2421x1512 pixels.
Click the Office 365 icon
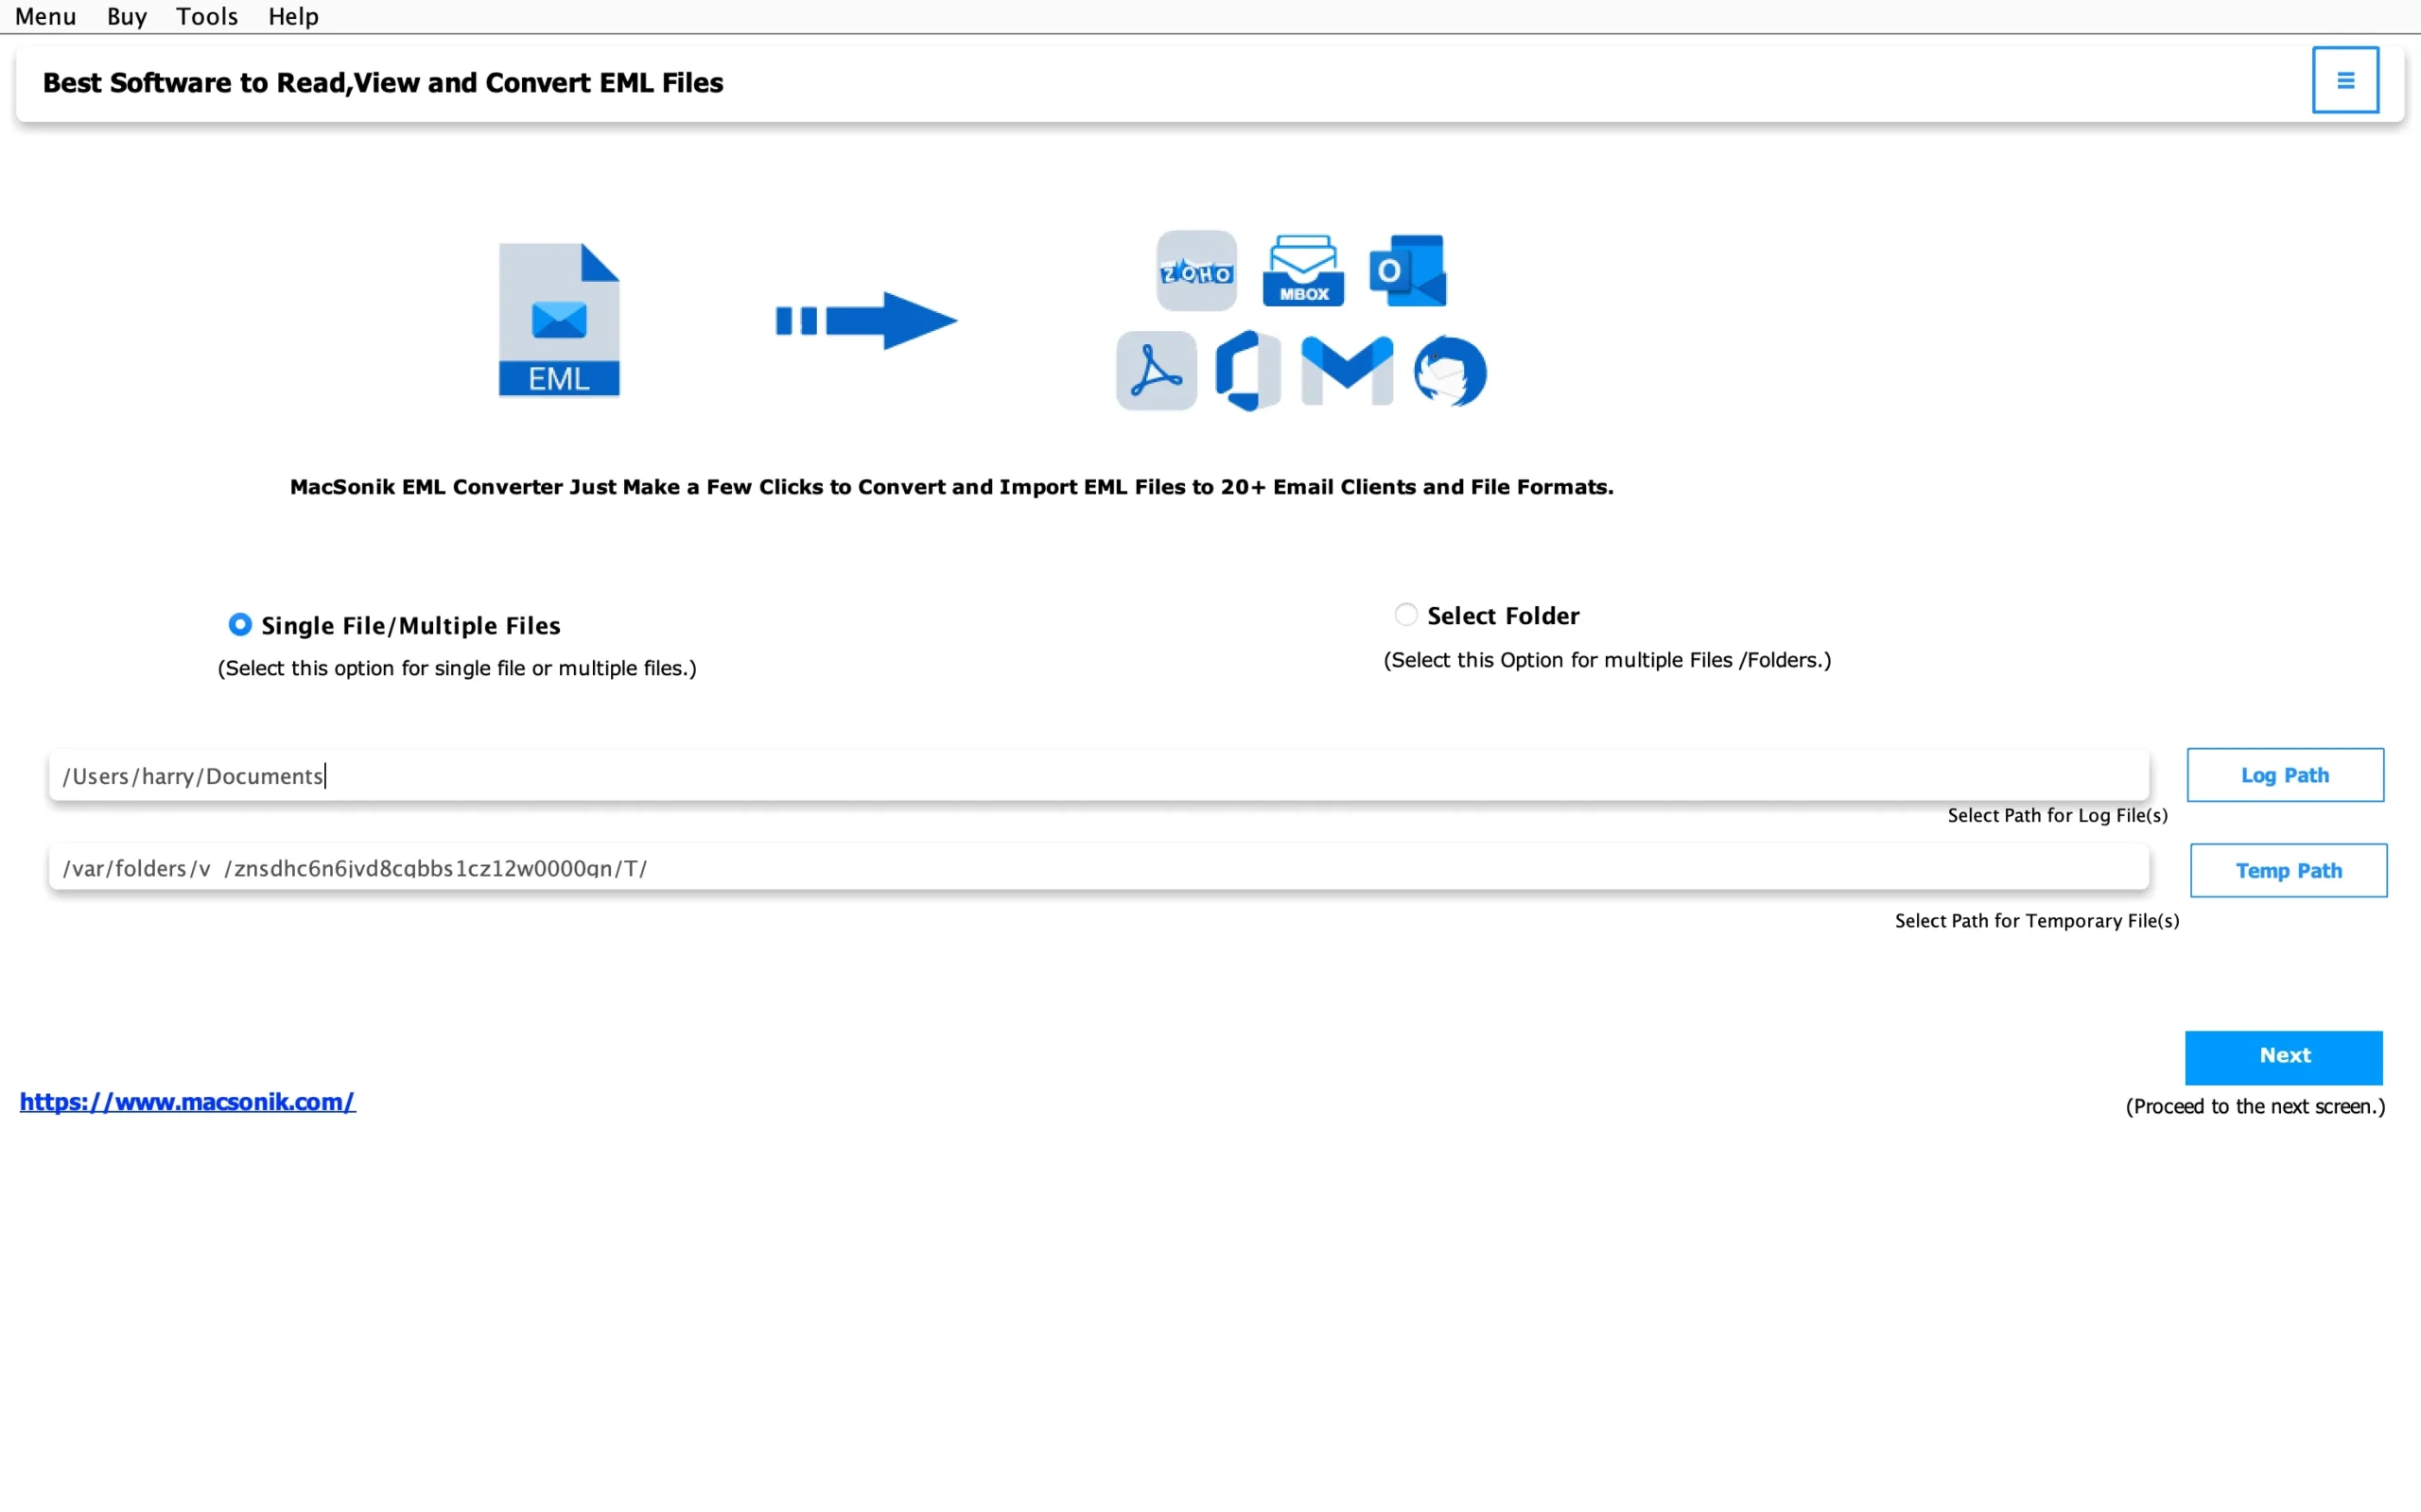coord(1248,371)
